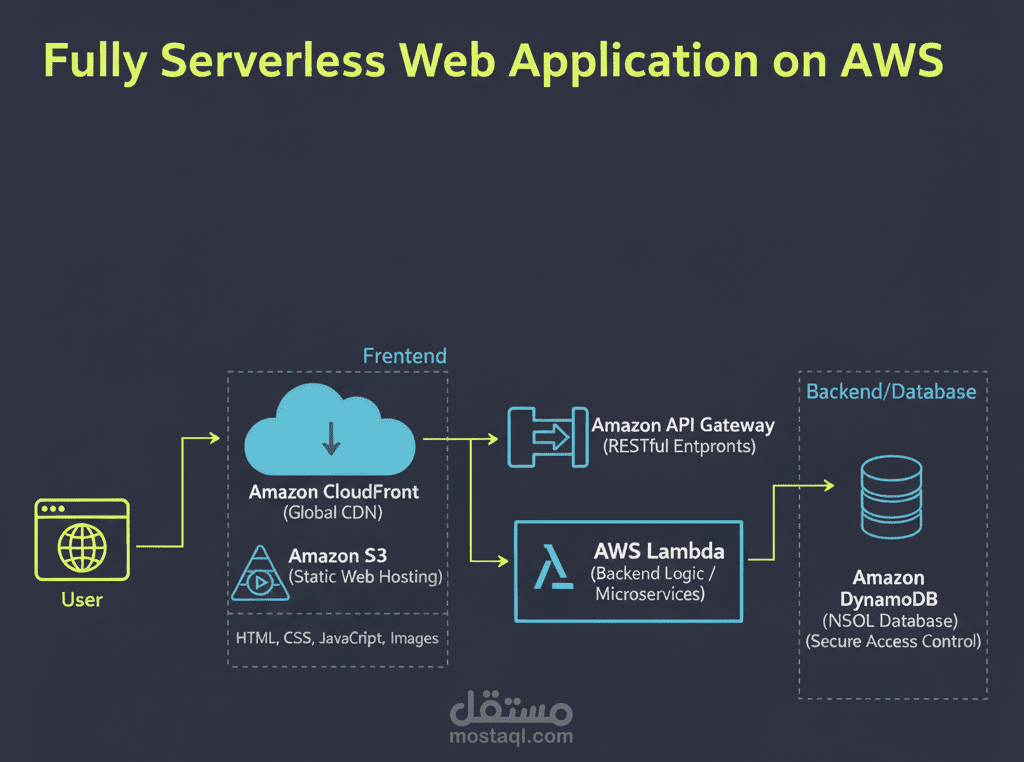1024x762 pixels.
Task: Select the AWS Lambda heading text
Action: point(659,551)
